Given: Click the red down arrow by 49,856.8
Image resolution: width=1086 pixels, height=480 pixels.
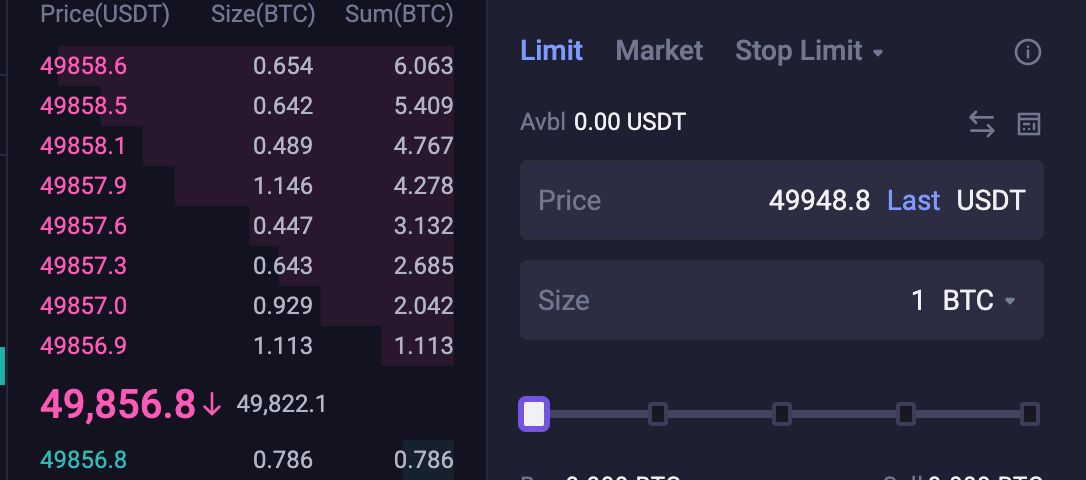Looking at the screenshot, I should pos(212,405).
